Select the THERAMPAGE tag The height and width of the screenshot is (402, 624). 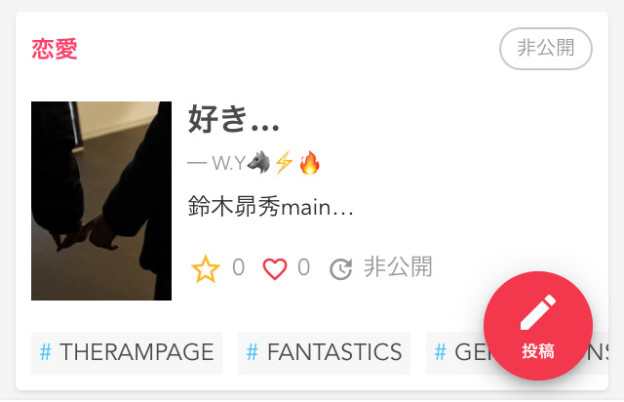click(127, 353)
